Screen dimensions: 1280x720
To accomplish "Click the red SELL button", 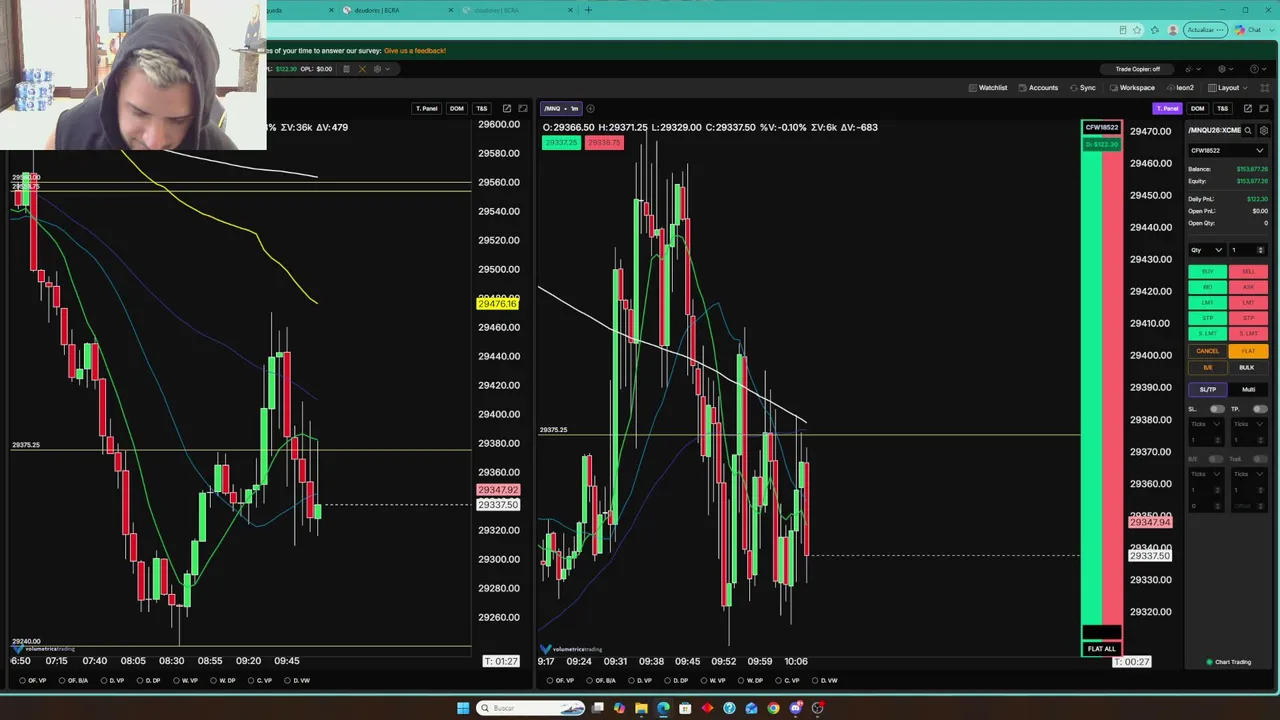I will click(x=1248, y=272).
